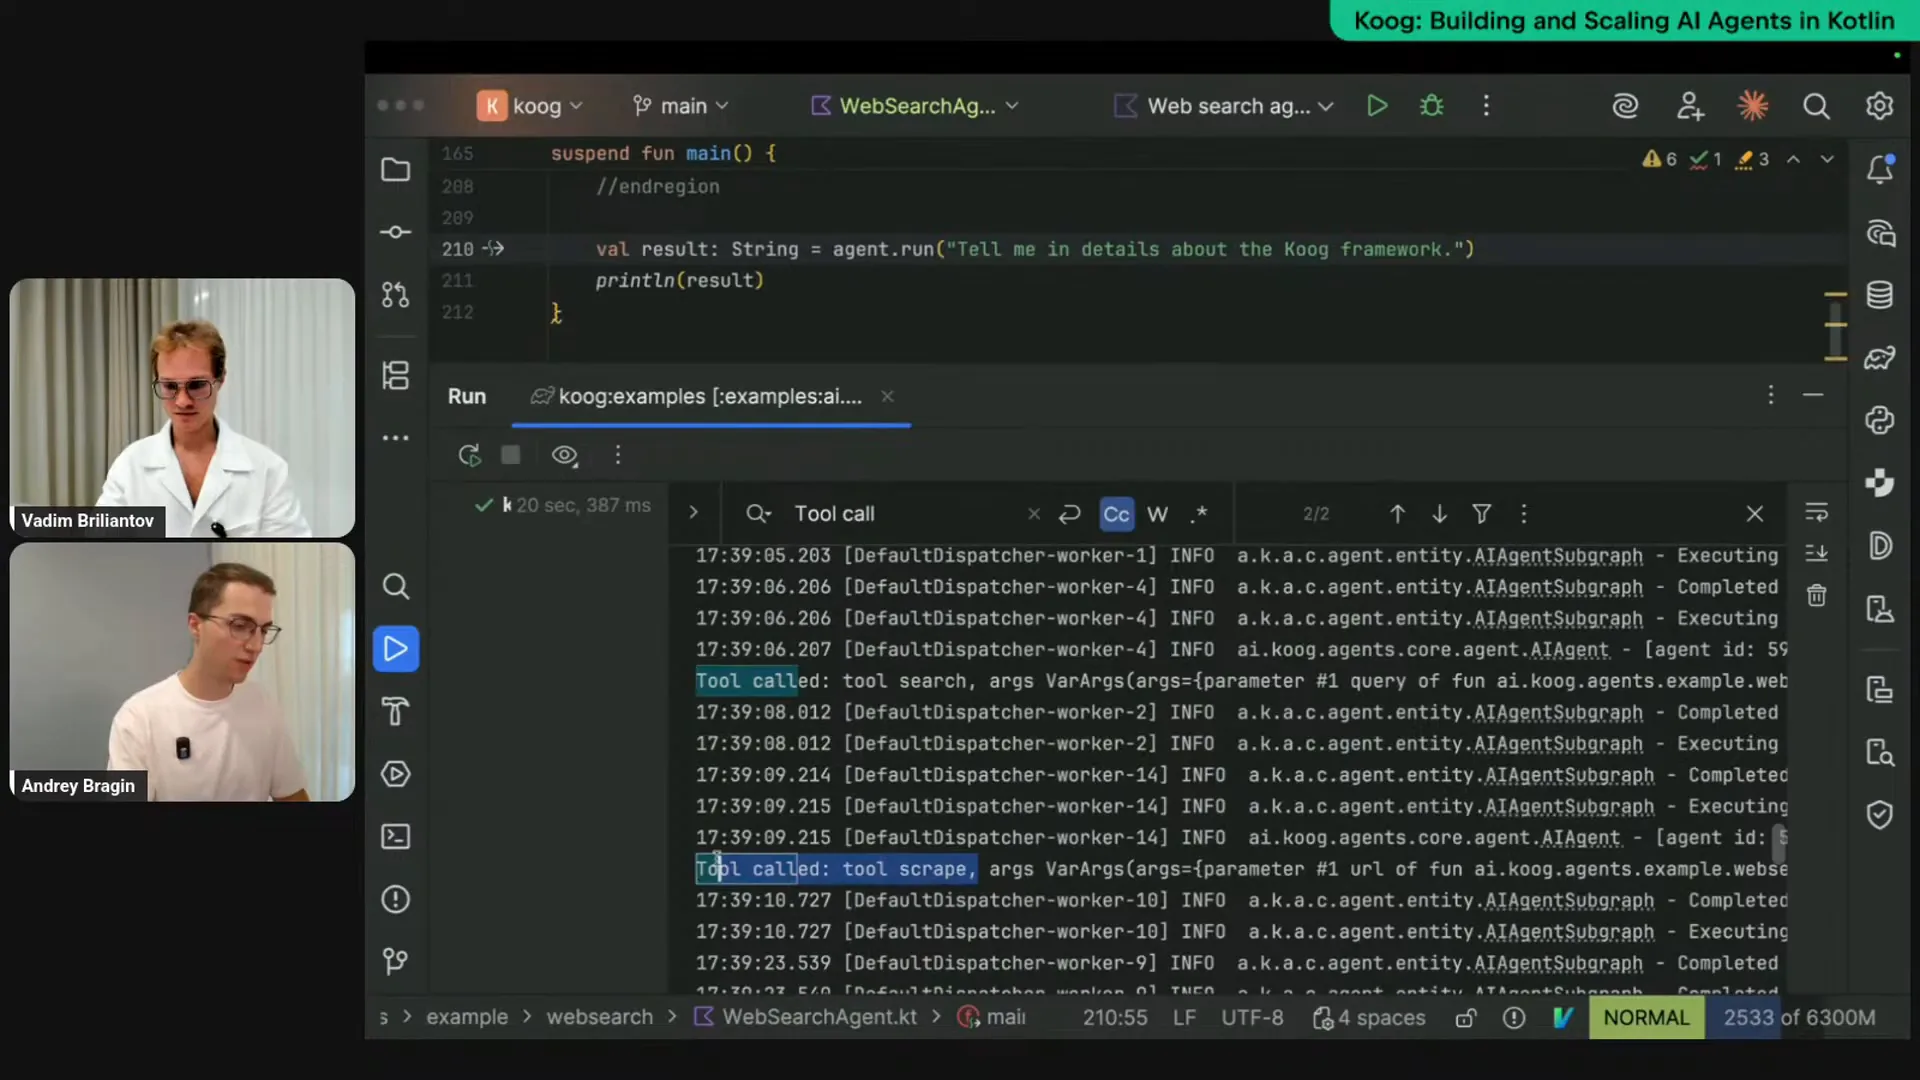Click the 4 spaces indent setting
1920x1080 pixels.
coord(1369,1018)
